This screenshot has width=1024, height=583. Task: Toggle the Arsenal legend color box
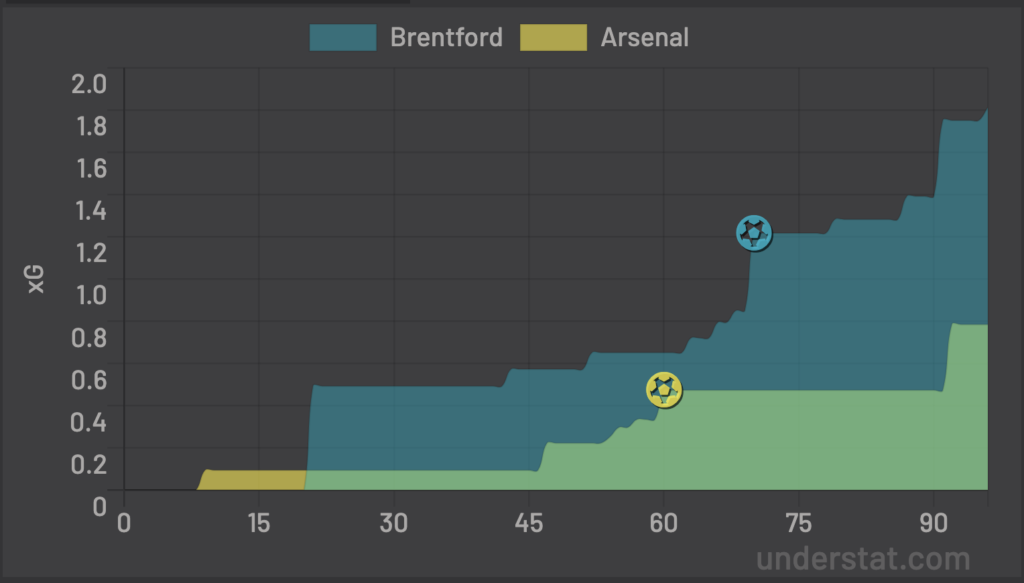pos(553,38)
